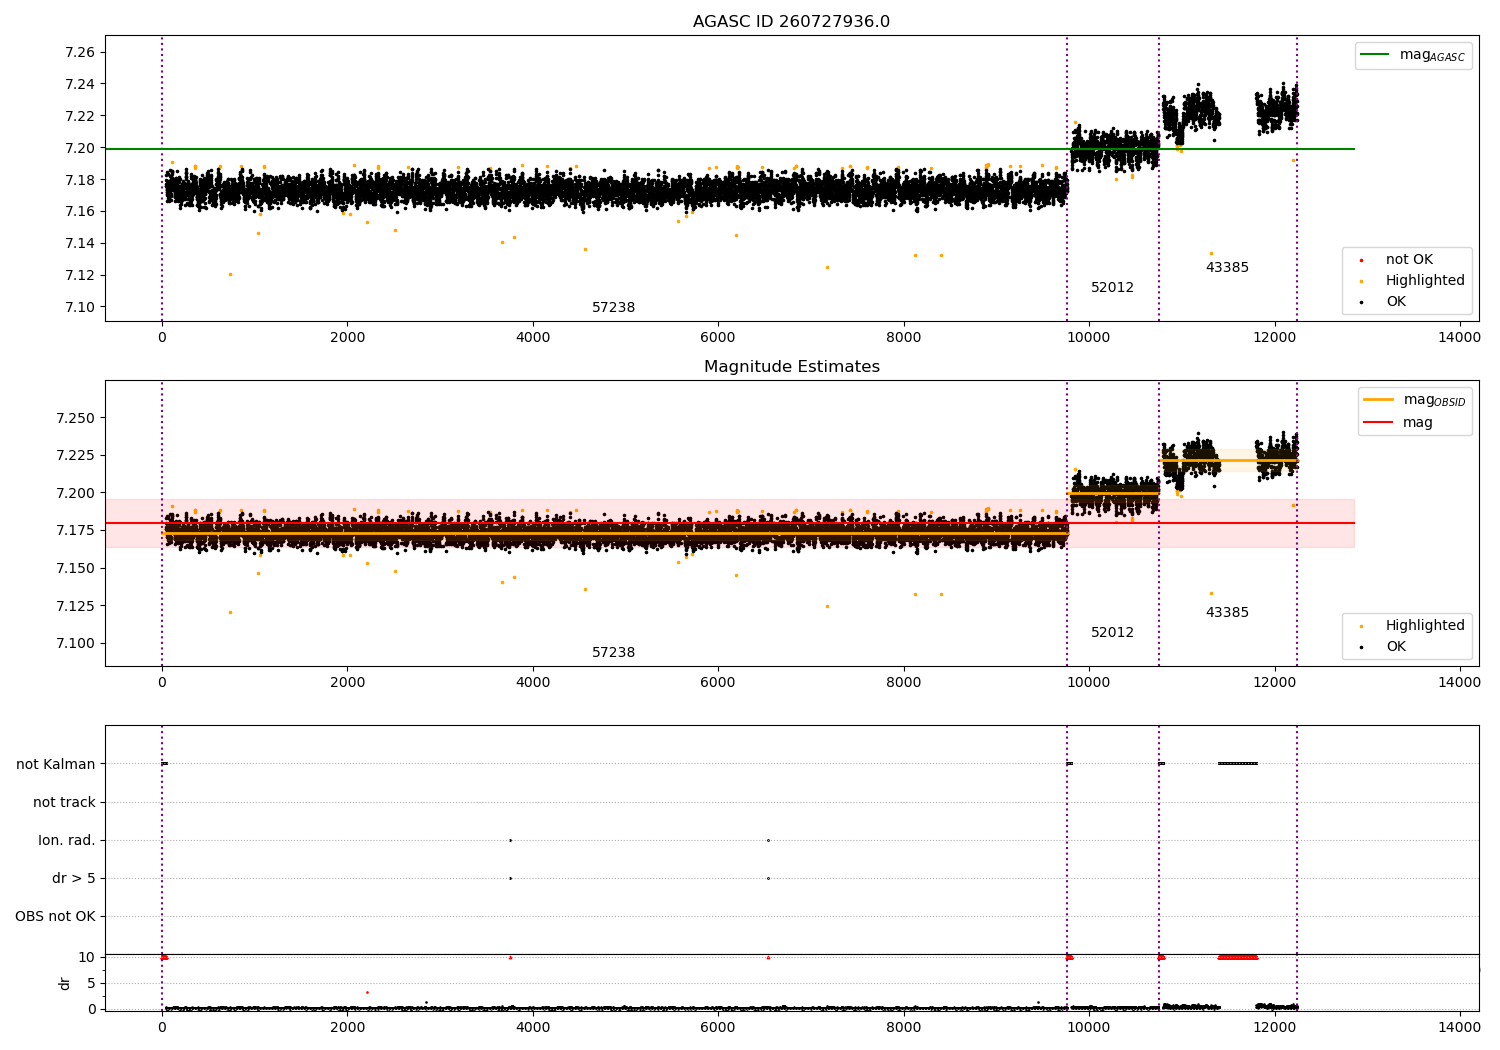Viewport: 1500px width, 1050px height.
Task: Click OBSID label 52012 in top plot
Action: click(1112, 288)
